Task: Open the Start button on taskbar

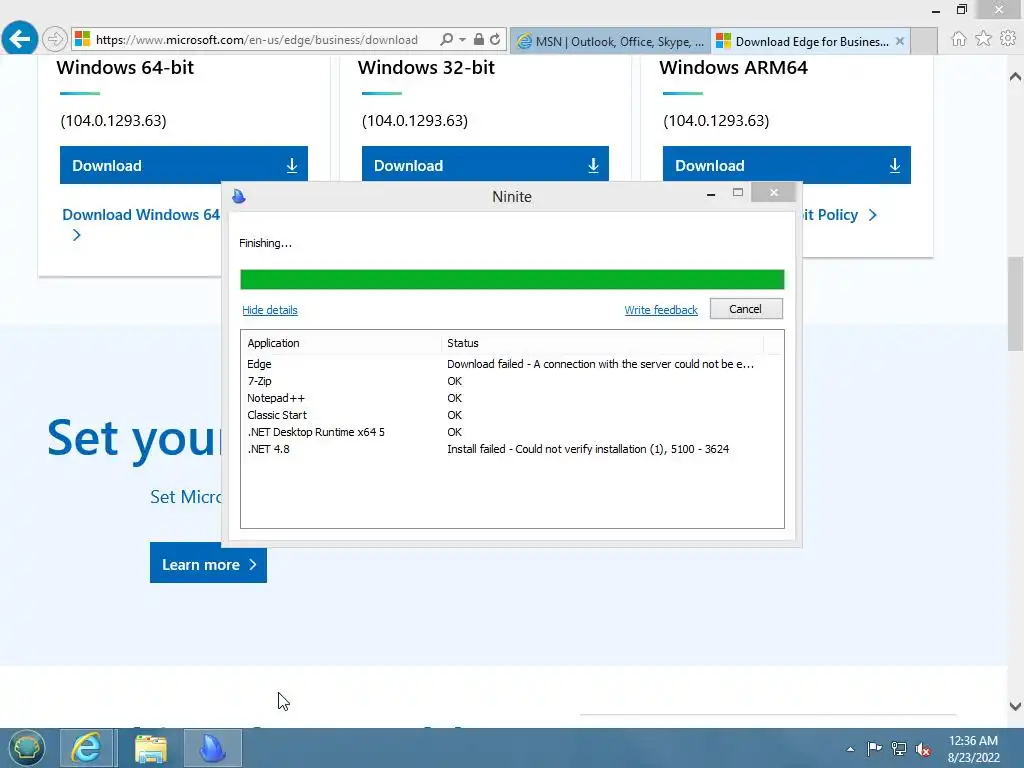Action: point(27,748)
